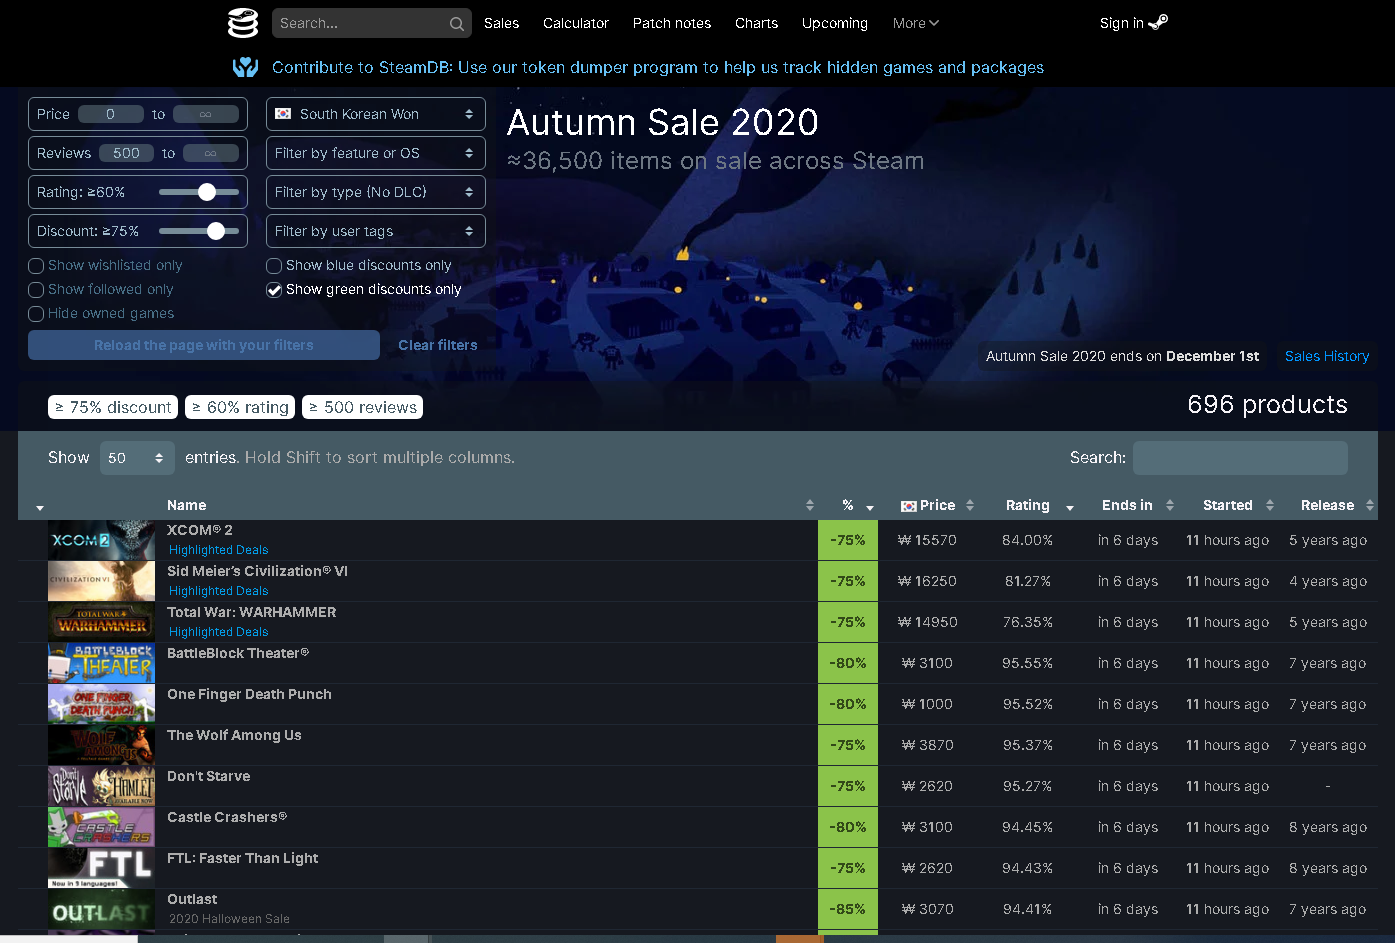
Task: Open the Show 50 entries dropdown
Action: 137,458
